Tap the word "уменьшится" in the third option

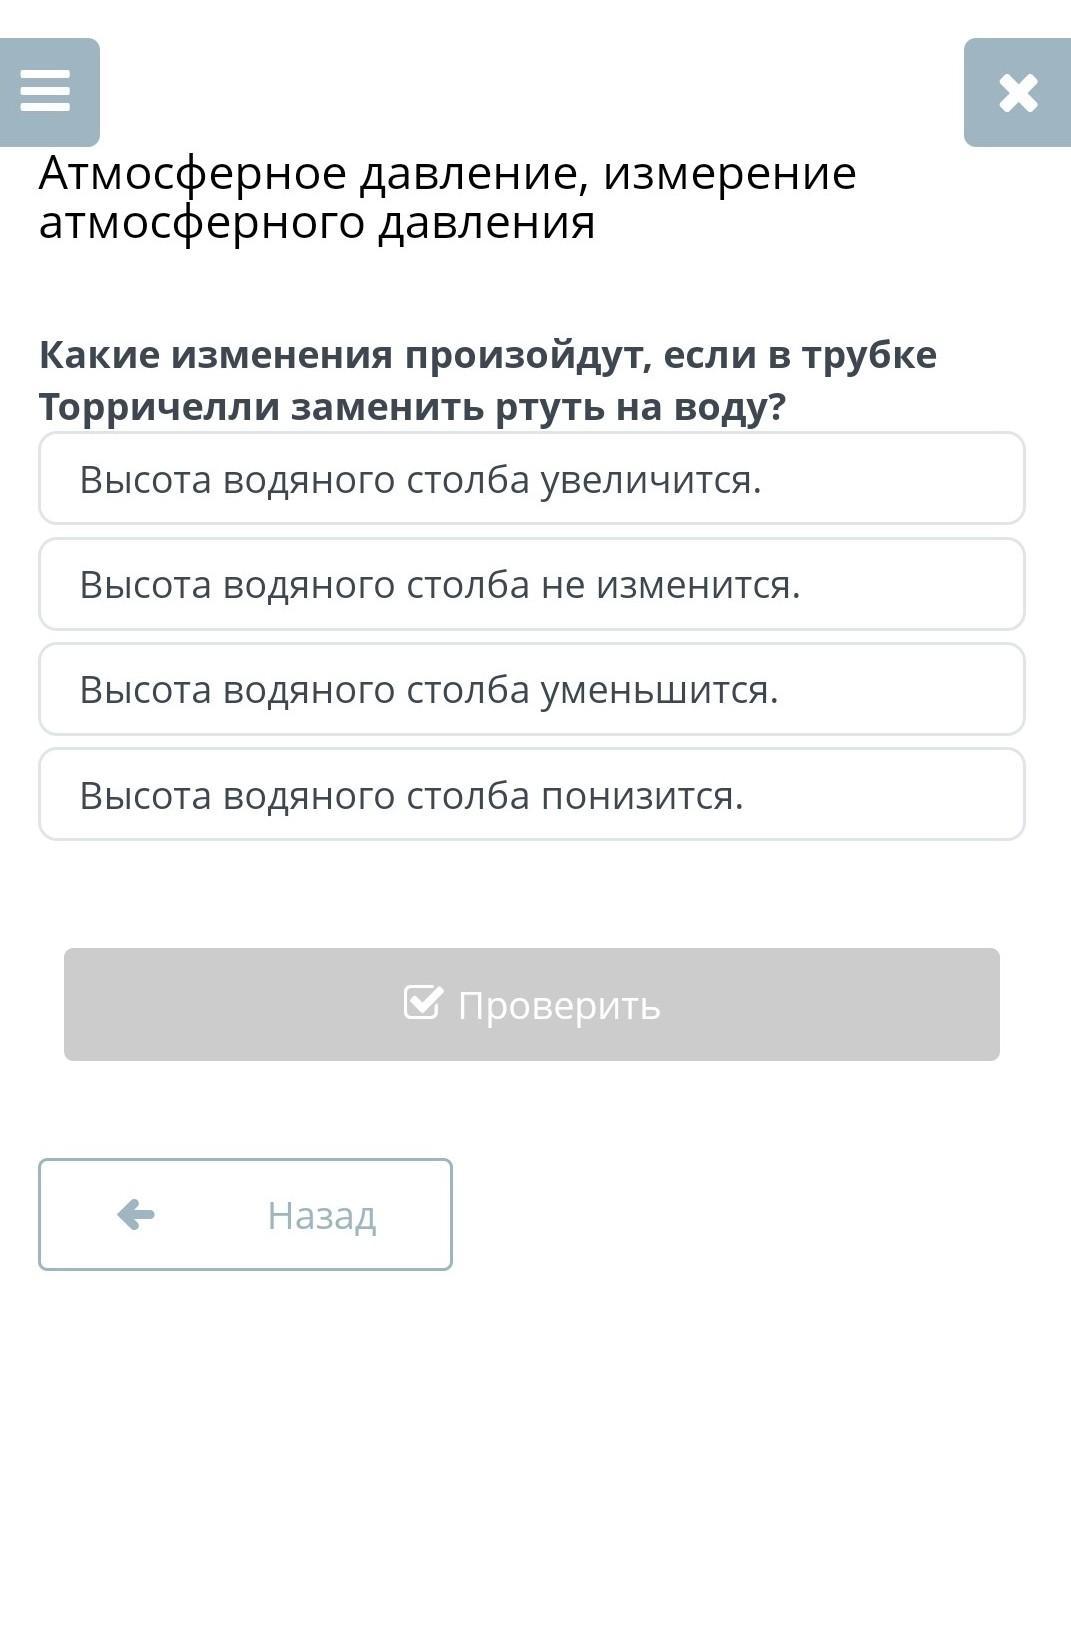(659, 690)
